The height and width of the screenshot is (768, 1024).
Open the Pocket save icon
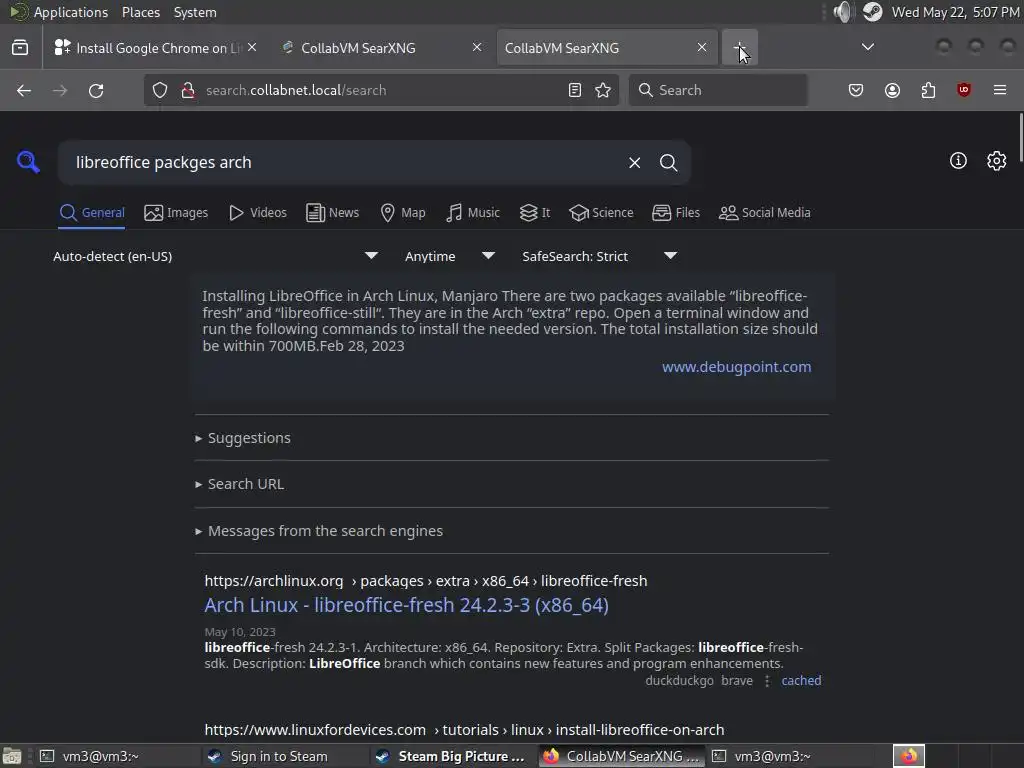point(856,90)
